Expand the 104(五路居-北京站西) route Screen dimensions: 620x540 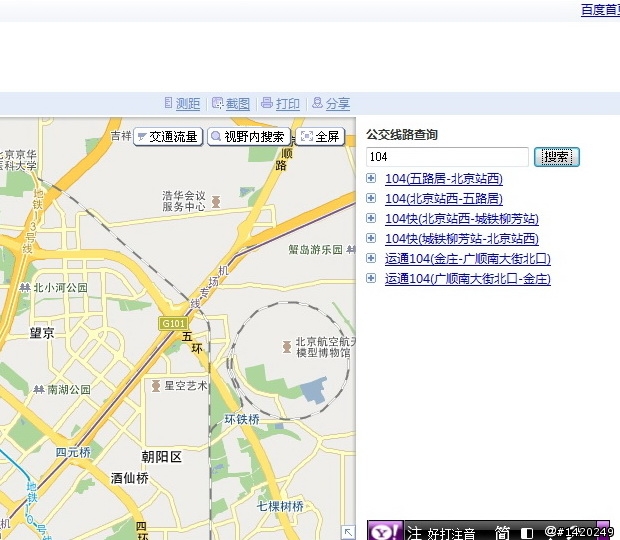point(371,178)
